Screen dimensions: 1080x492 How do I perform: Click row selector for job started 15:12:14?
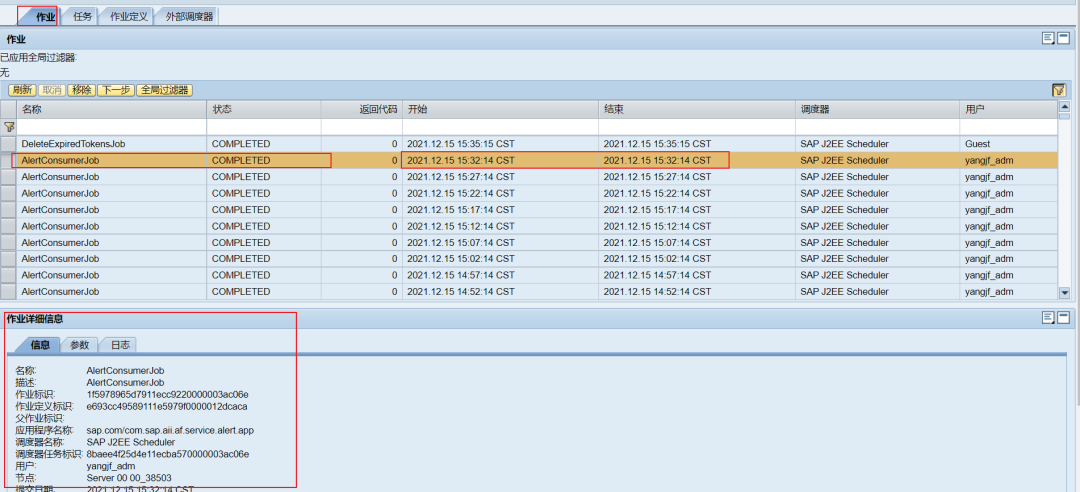[8, 226]
